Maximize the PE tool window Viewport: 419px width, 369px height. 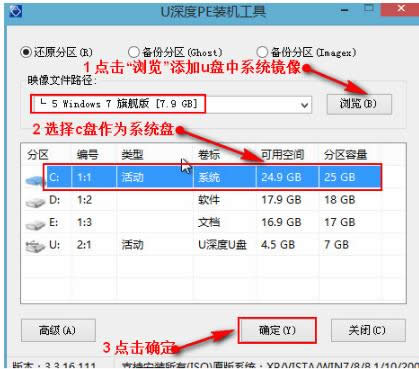pos(368,8)
